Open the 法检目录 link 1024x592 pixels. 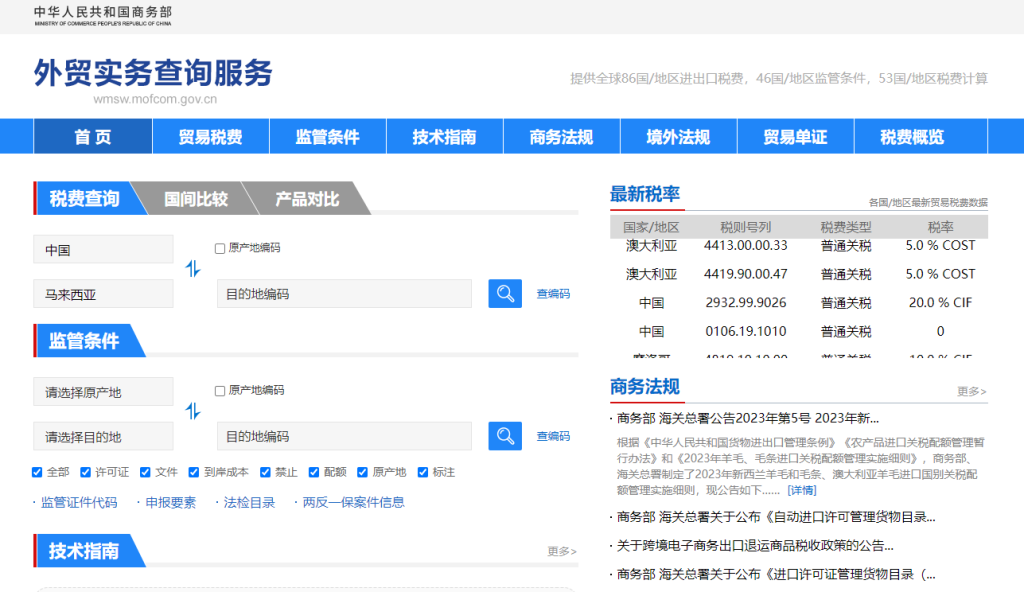click(249, 502)
